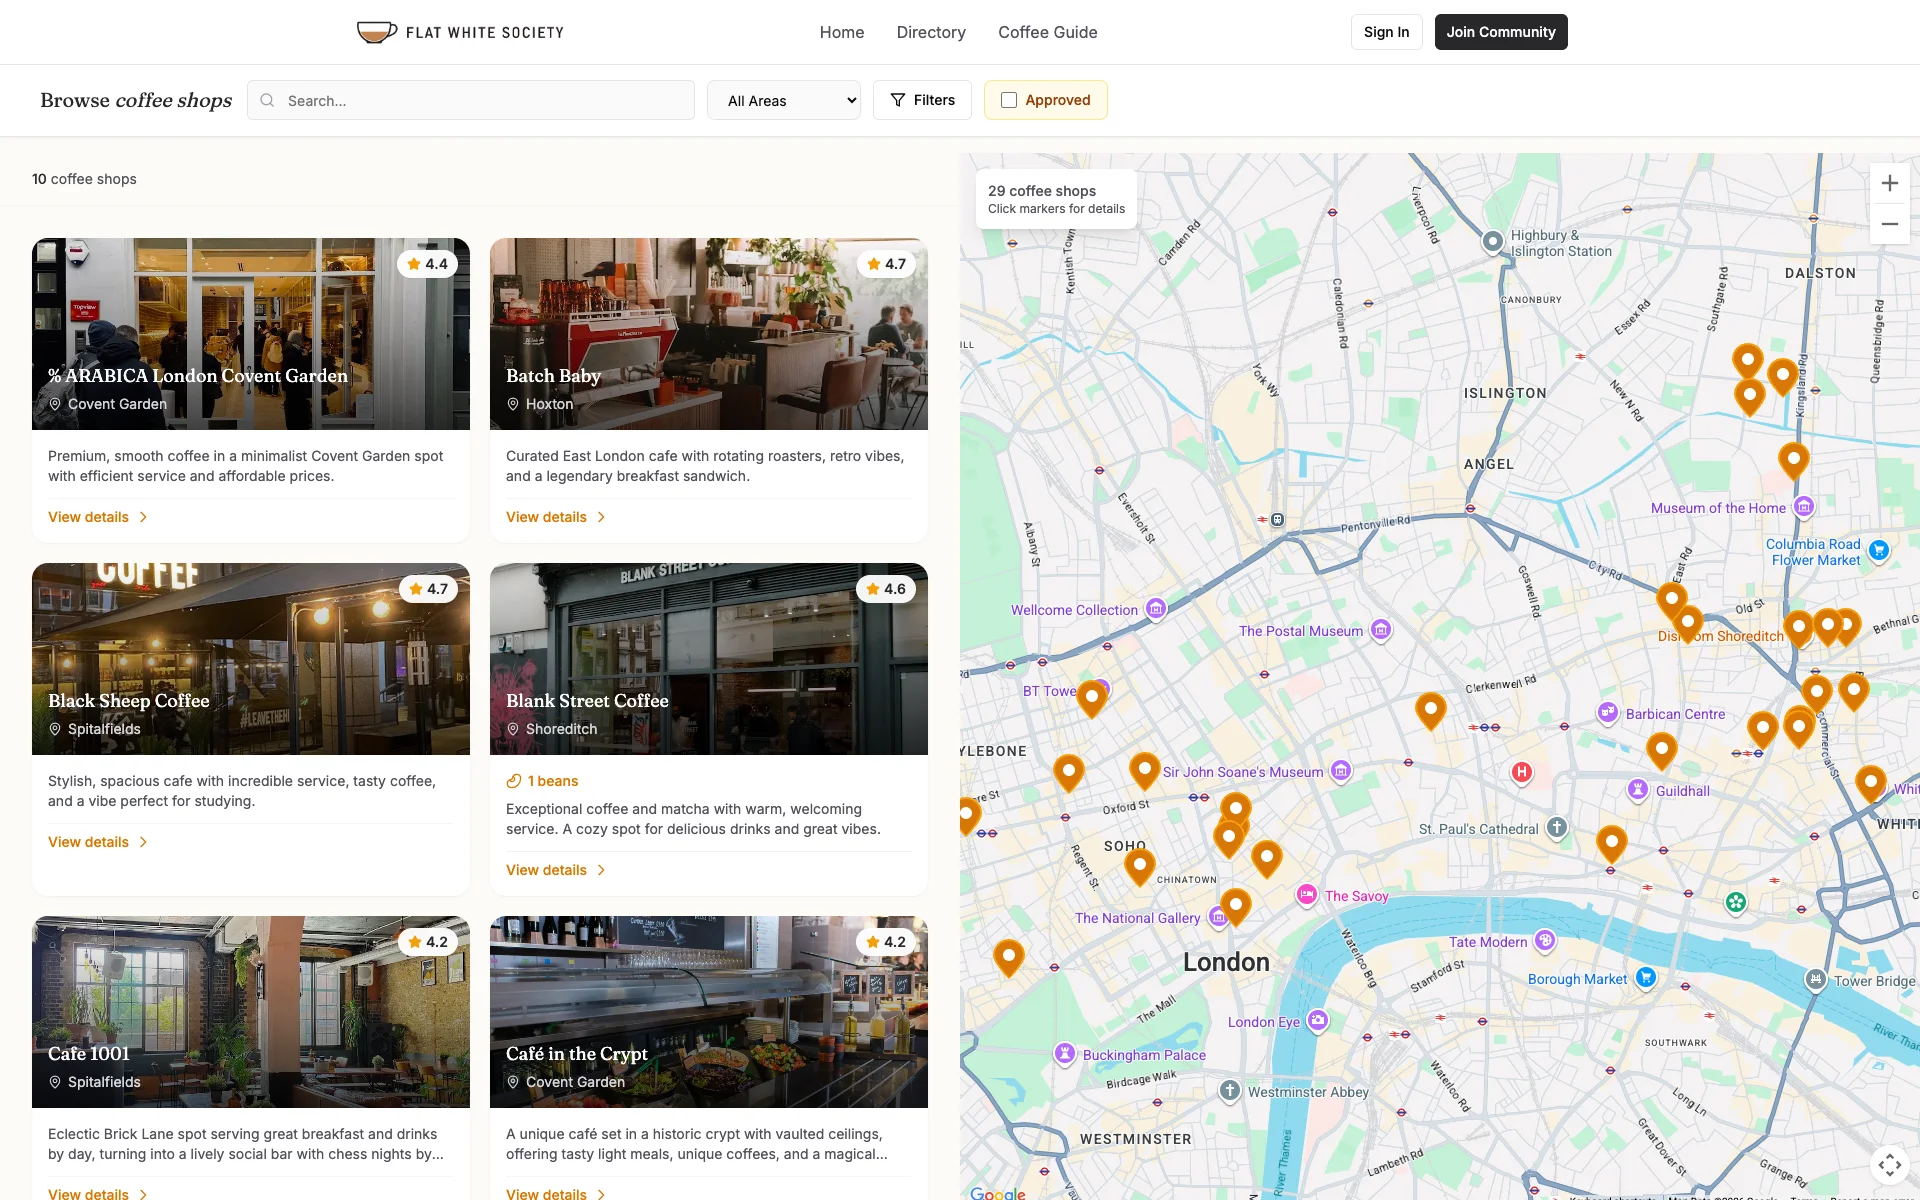Click the London Eye attraction map icon
The image size is (1920, 1200).
[1318, 1020]
